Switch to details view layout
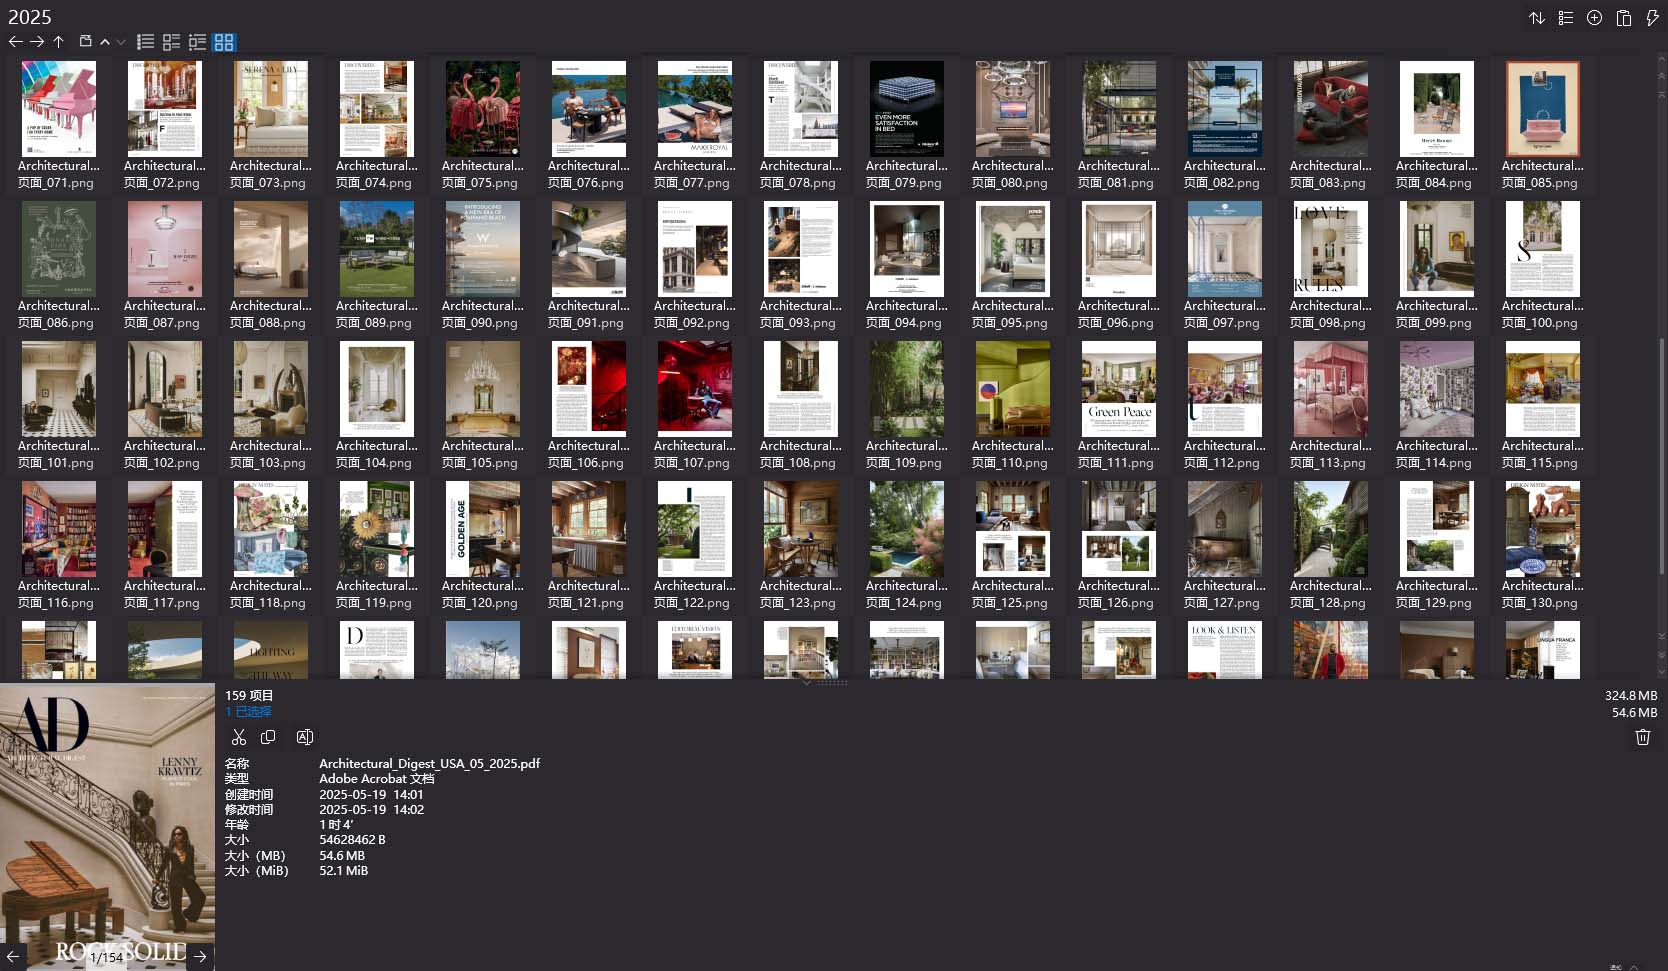1668x971 pixels. pyautogui.click(x=171, y=42)
